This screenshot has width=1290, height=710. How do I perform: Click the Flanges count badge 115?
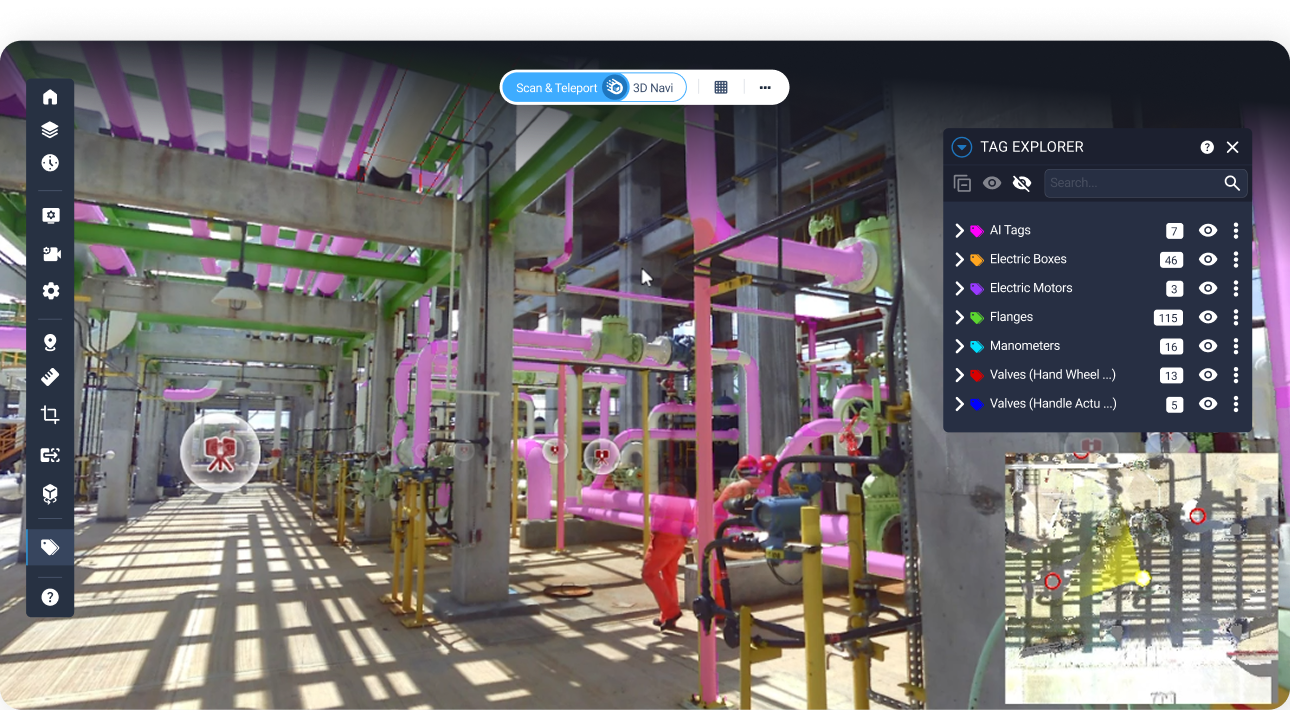(1168, 318)
